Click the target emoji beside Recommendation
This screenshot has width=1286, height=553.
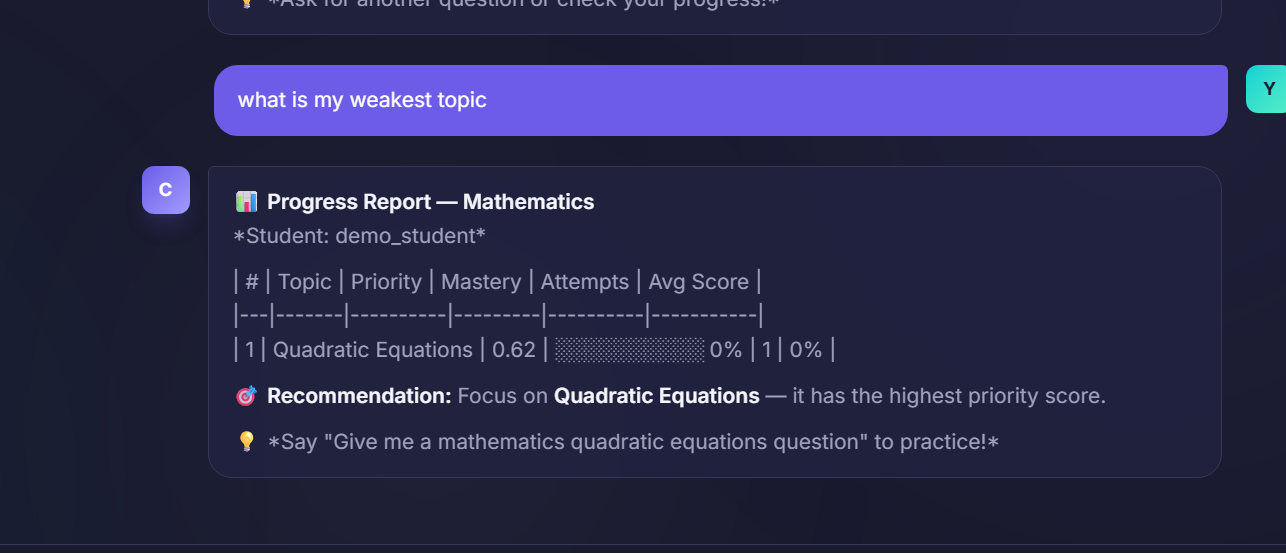(246, 396)
